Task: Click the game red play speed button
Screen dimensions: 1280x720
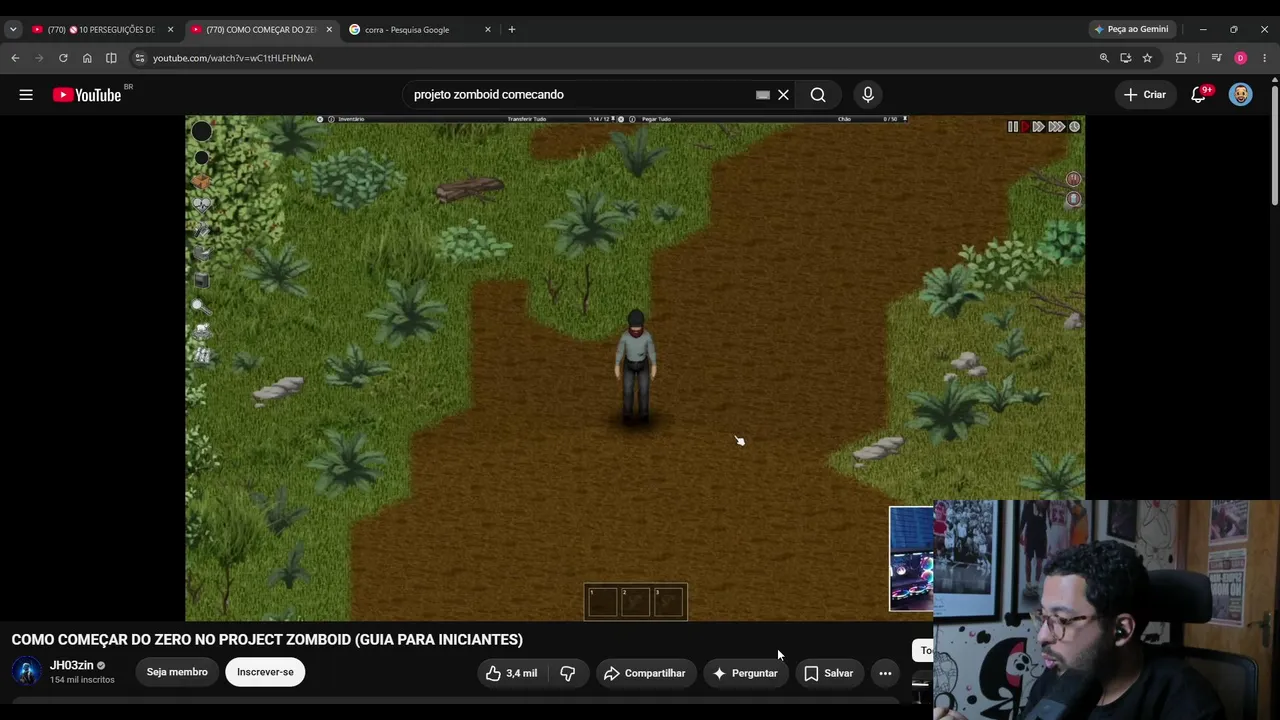Action: pyautogui.click(x=1025, y=127)
